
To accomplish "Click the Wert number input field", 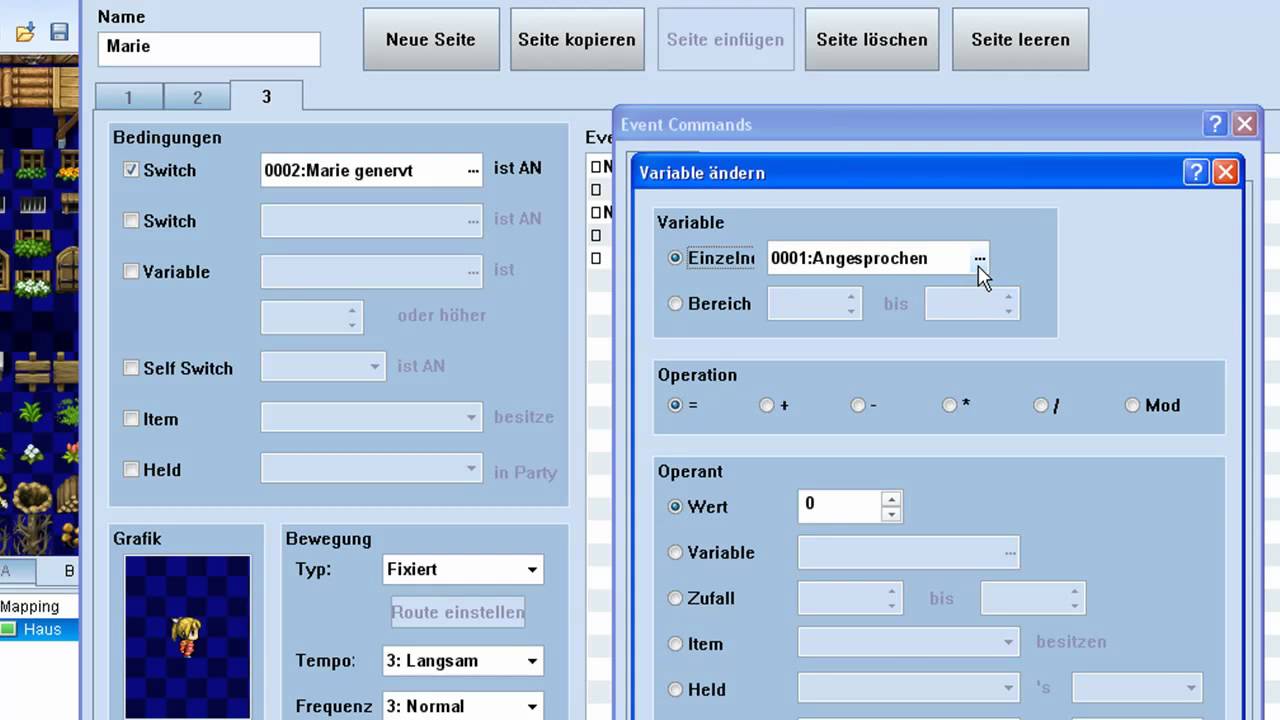I will pos(841,505).
